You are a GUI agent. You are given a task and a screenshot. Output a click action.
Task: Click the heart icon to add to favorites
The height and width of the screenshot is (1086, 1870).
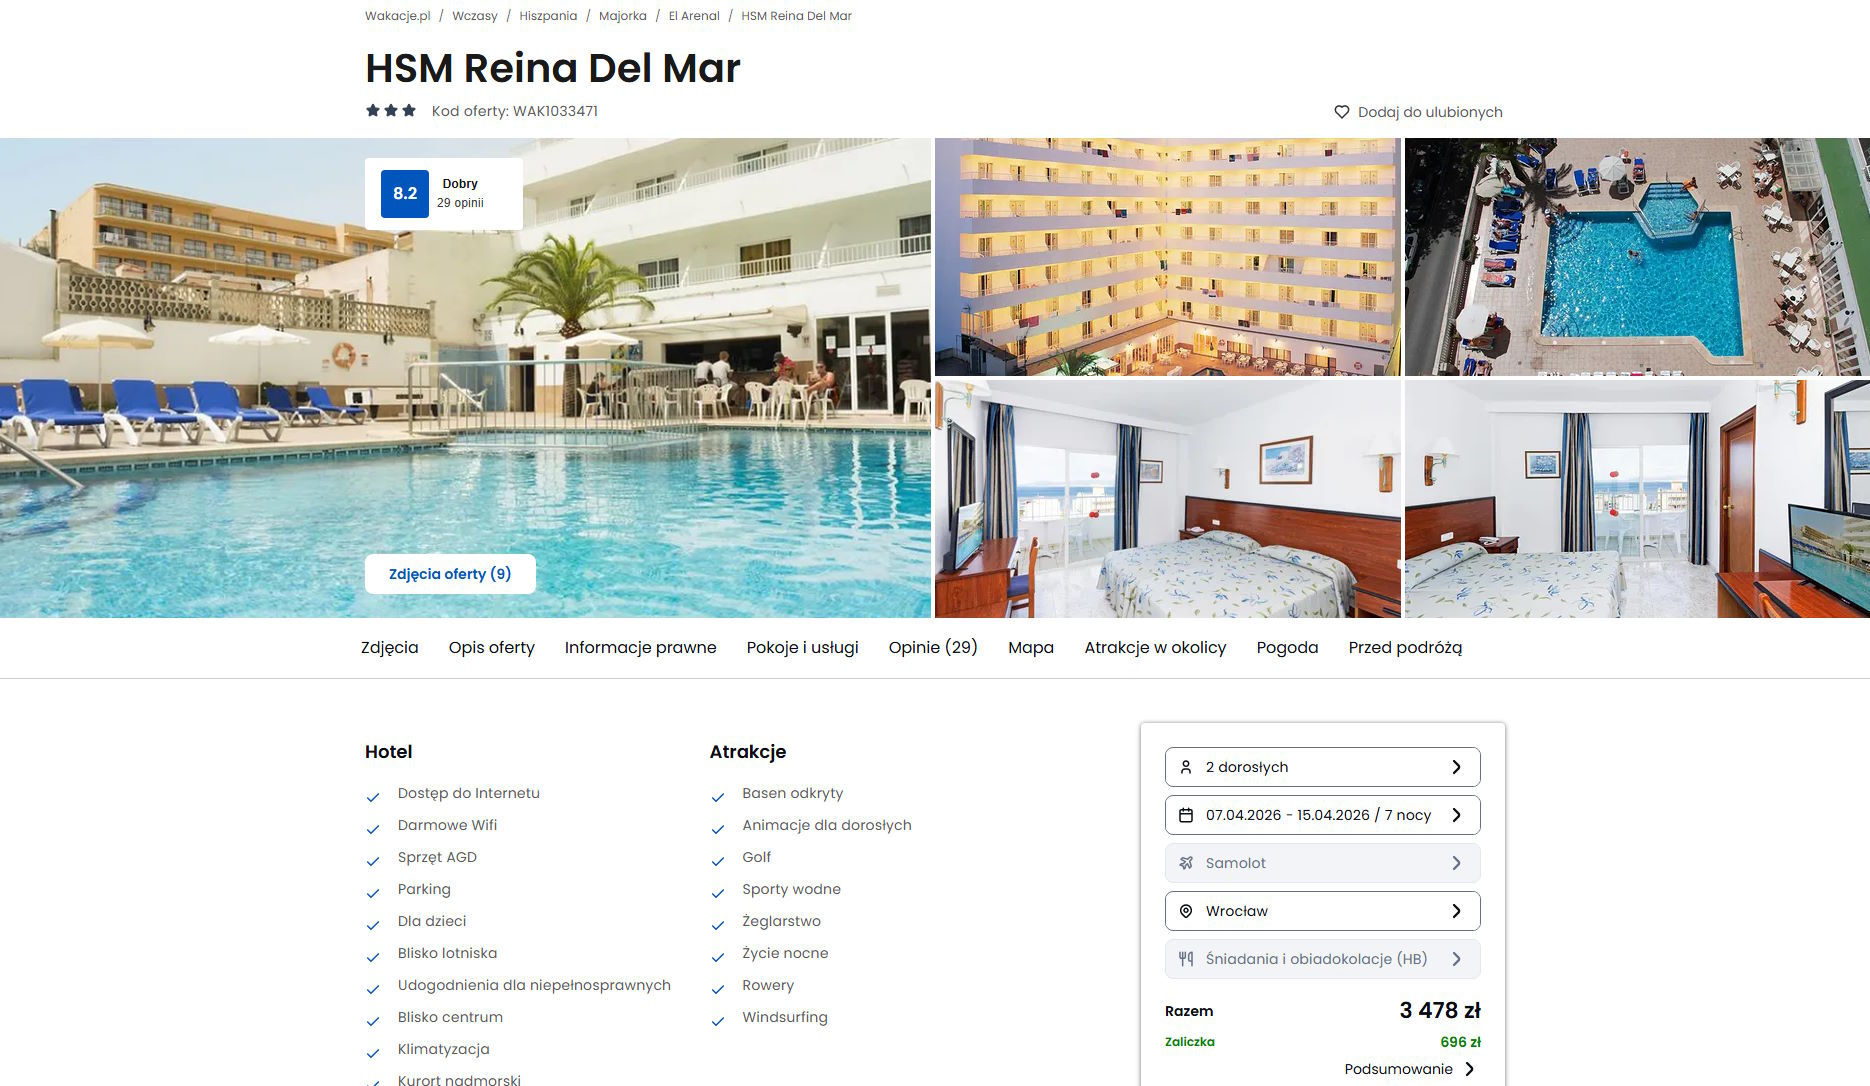(x=1342, y=112)
